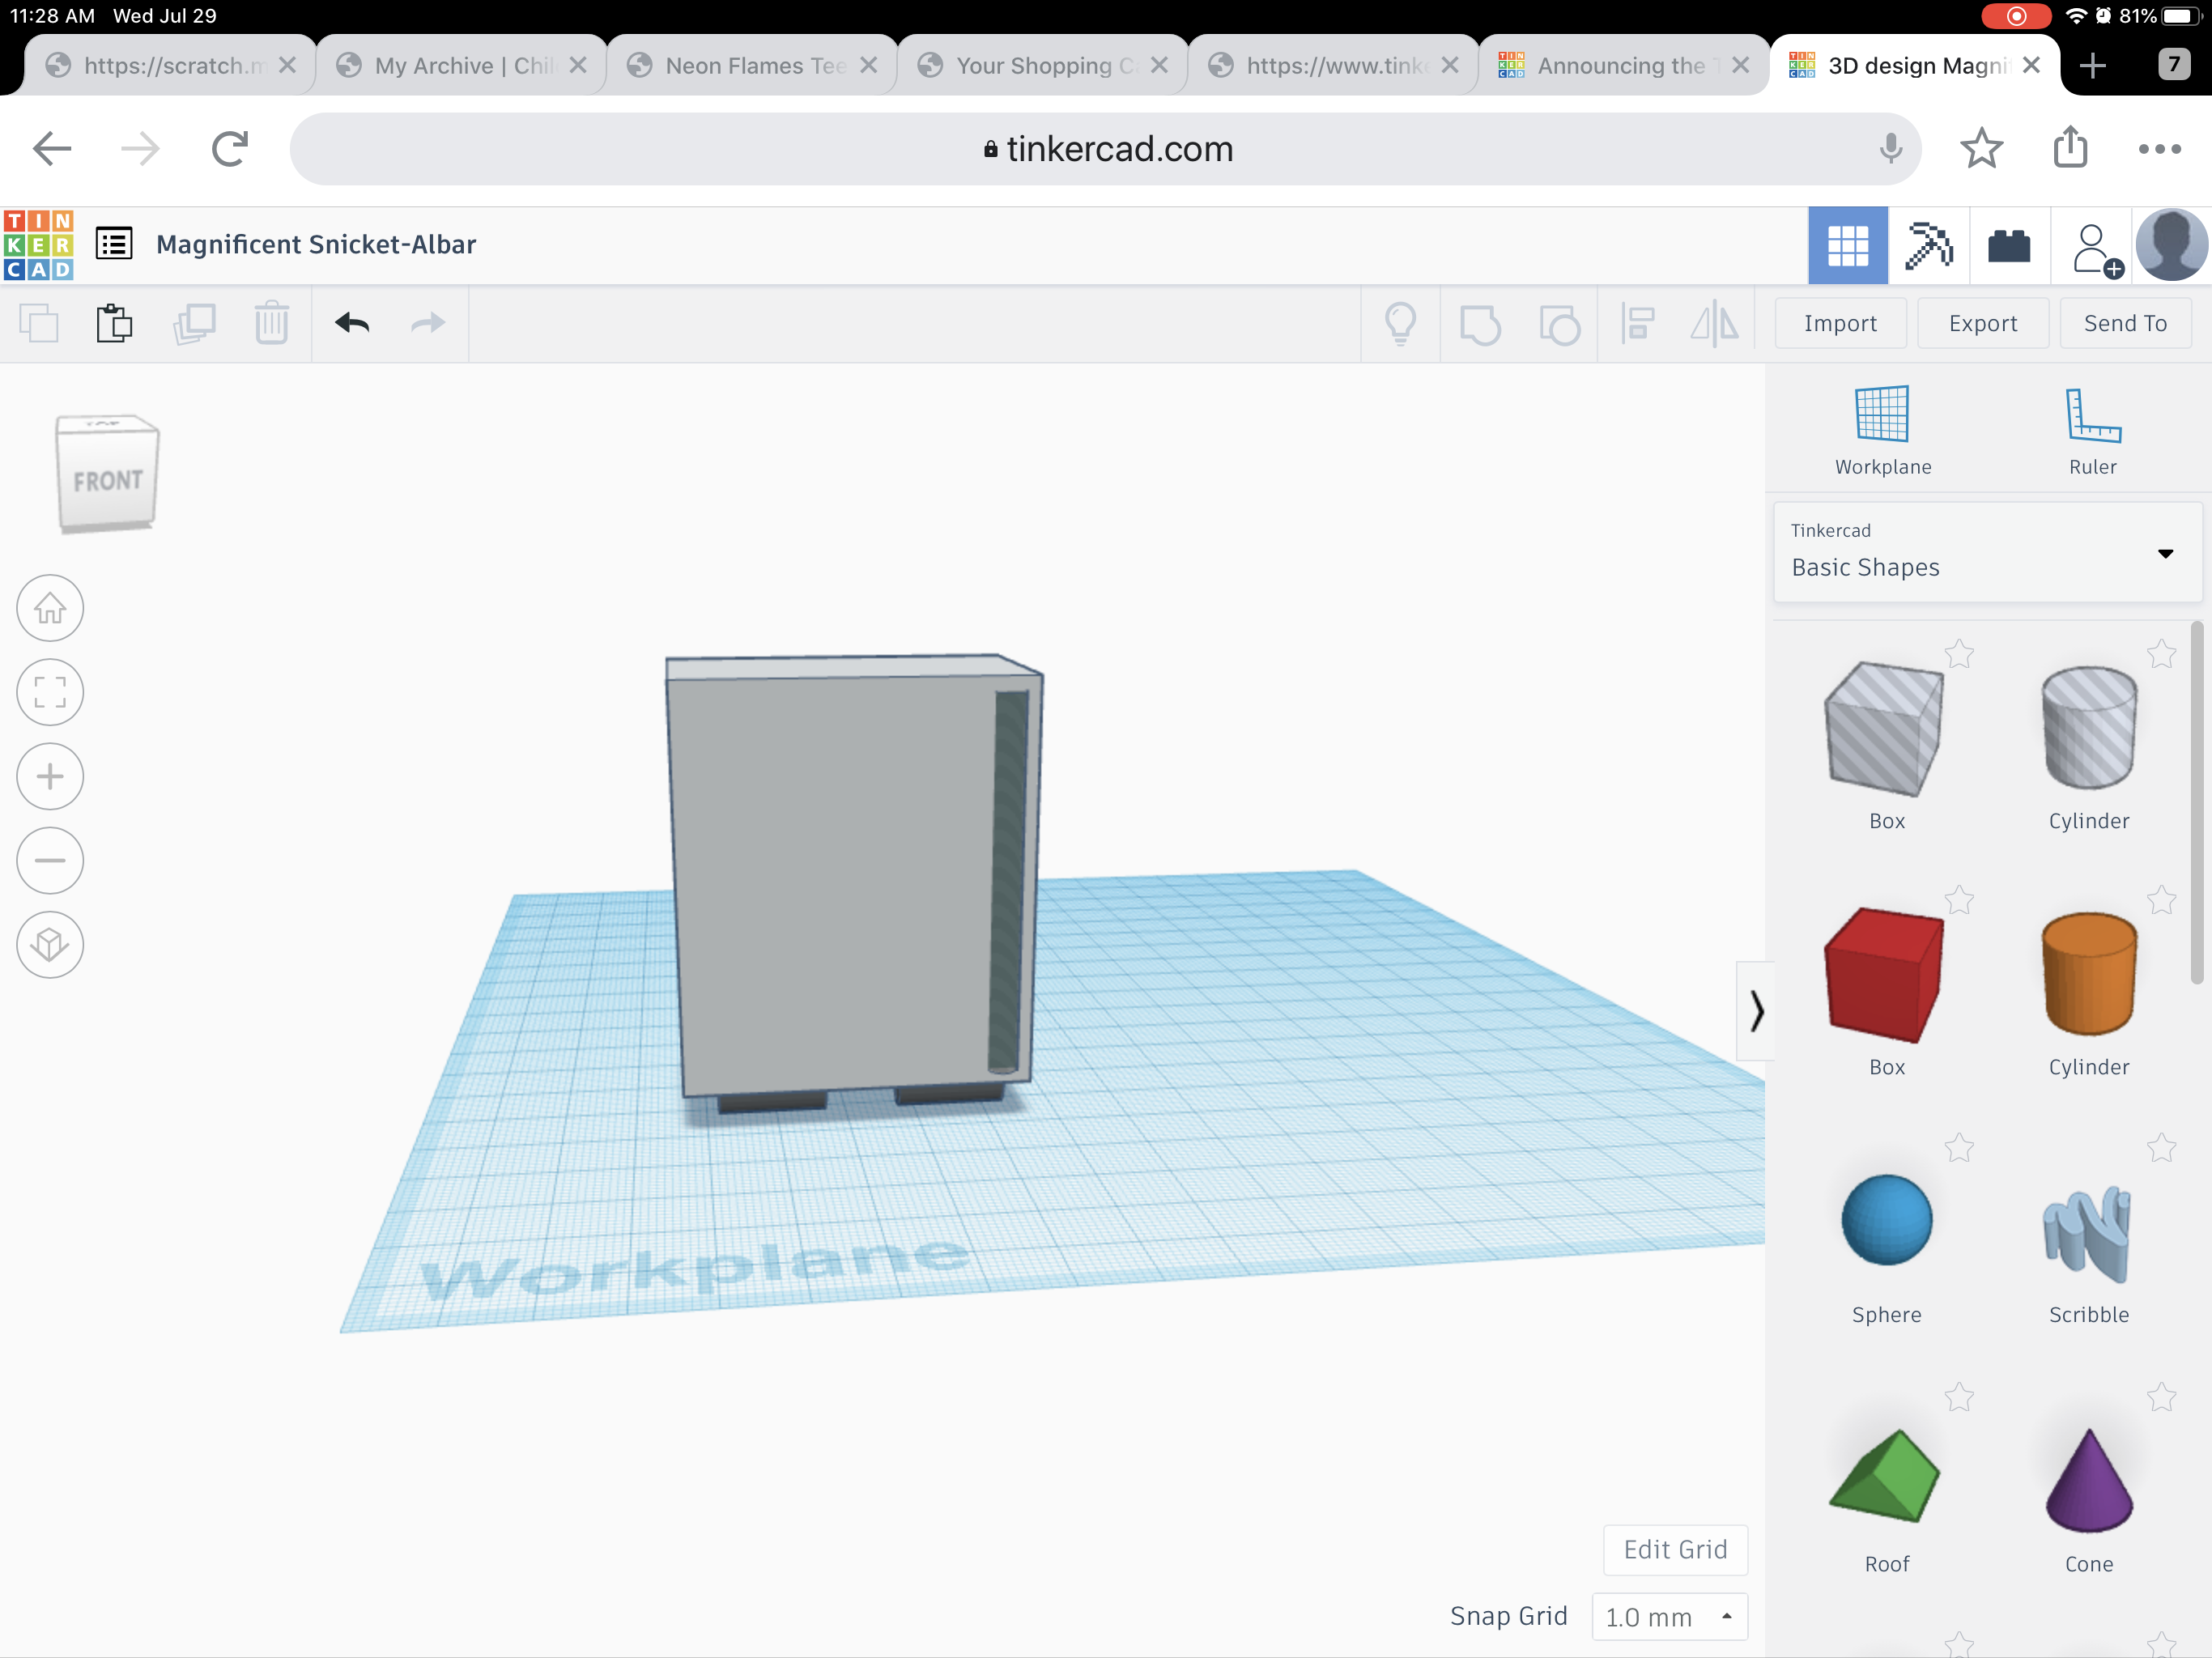The height and width of the screenshot is (1658, 2212).
Task: Select the orange Cylinder shape
Action: [x=2088, y=975]
